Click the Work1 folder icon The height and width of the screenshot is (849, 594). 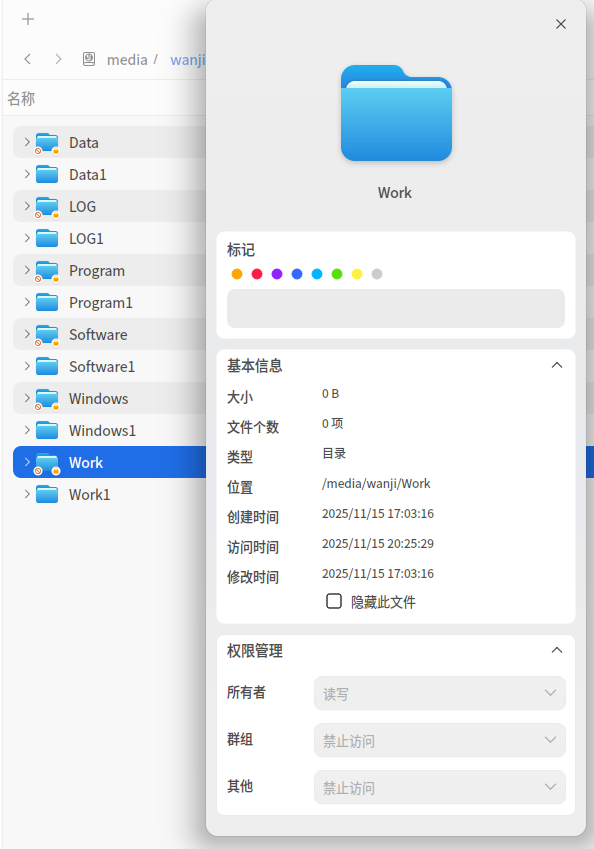tap(47, 494)
